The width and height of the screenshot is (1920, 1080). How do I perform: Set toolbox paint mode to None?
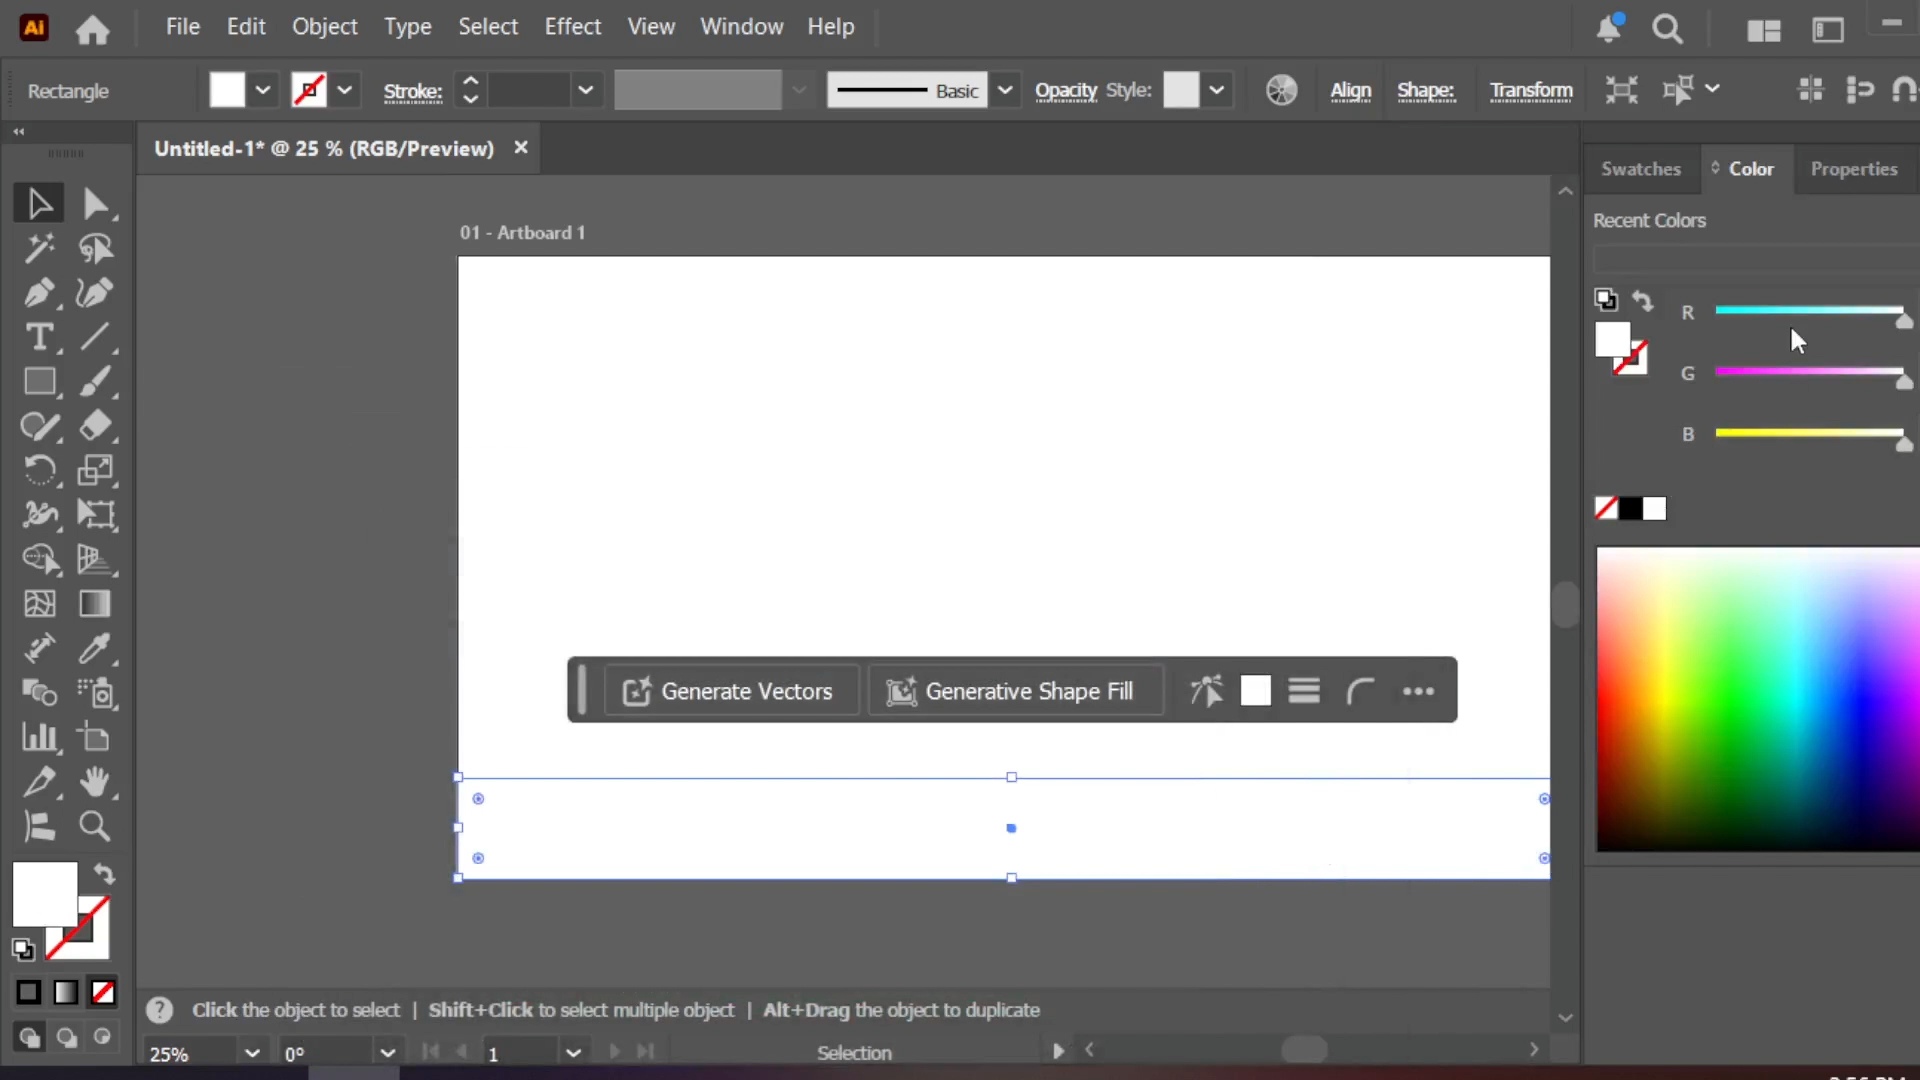click(x=103, y=992)
